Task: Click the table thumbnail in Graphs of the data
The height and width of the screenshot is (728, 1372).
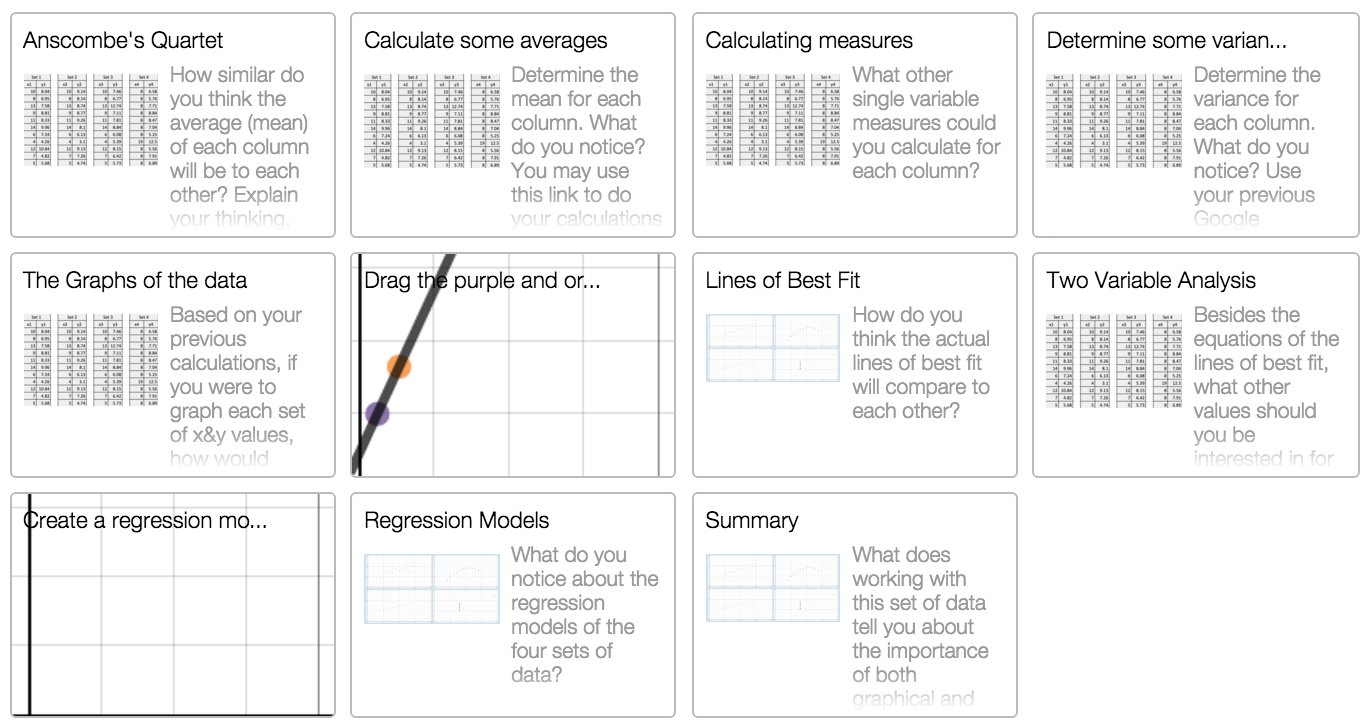Action: click(91, 361)
